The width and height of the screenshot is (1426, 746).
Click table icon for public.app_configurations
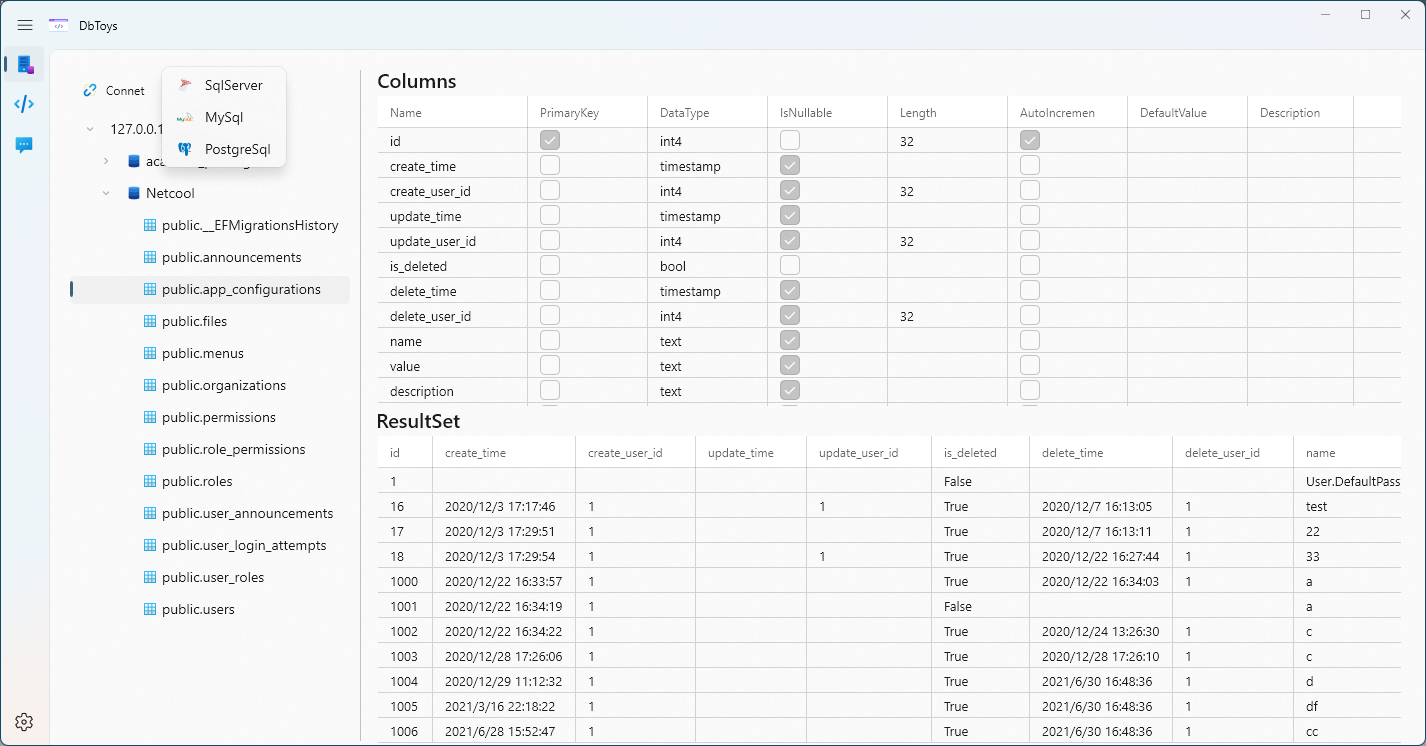(151, 289)
